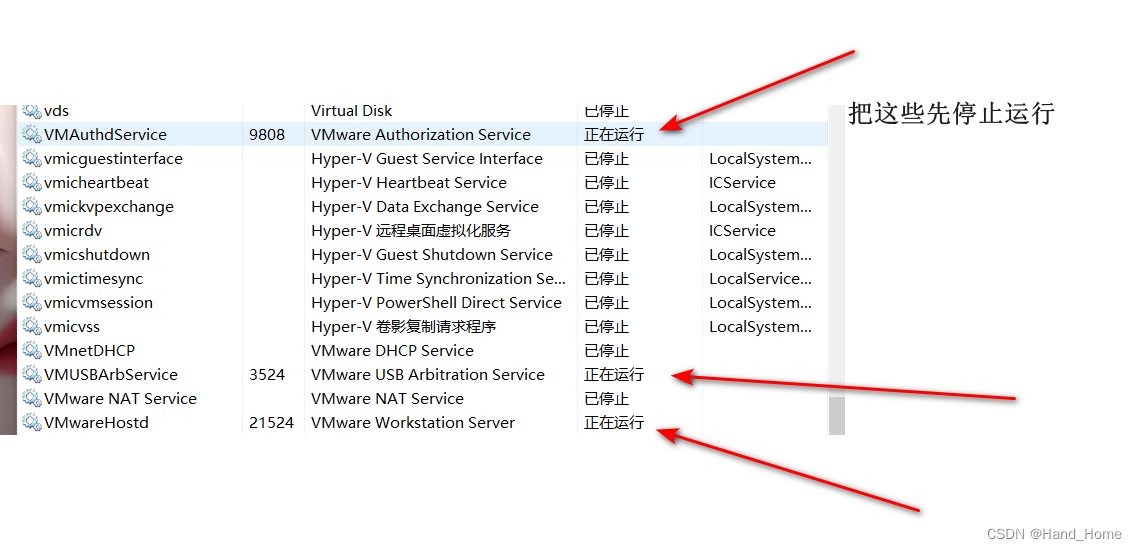Click the gear icon beside VMAuthdService
1137x550 pixels.
coord(31,134)
